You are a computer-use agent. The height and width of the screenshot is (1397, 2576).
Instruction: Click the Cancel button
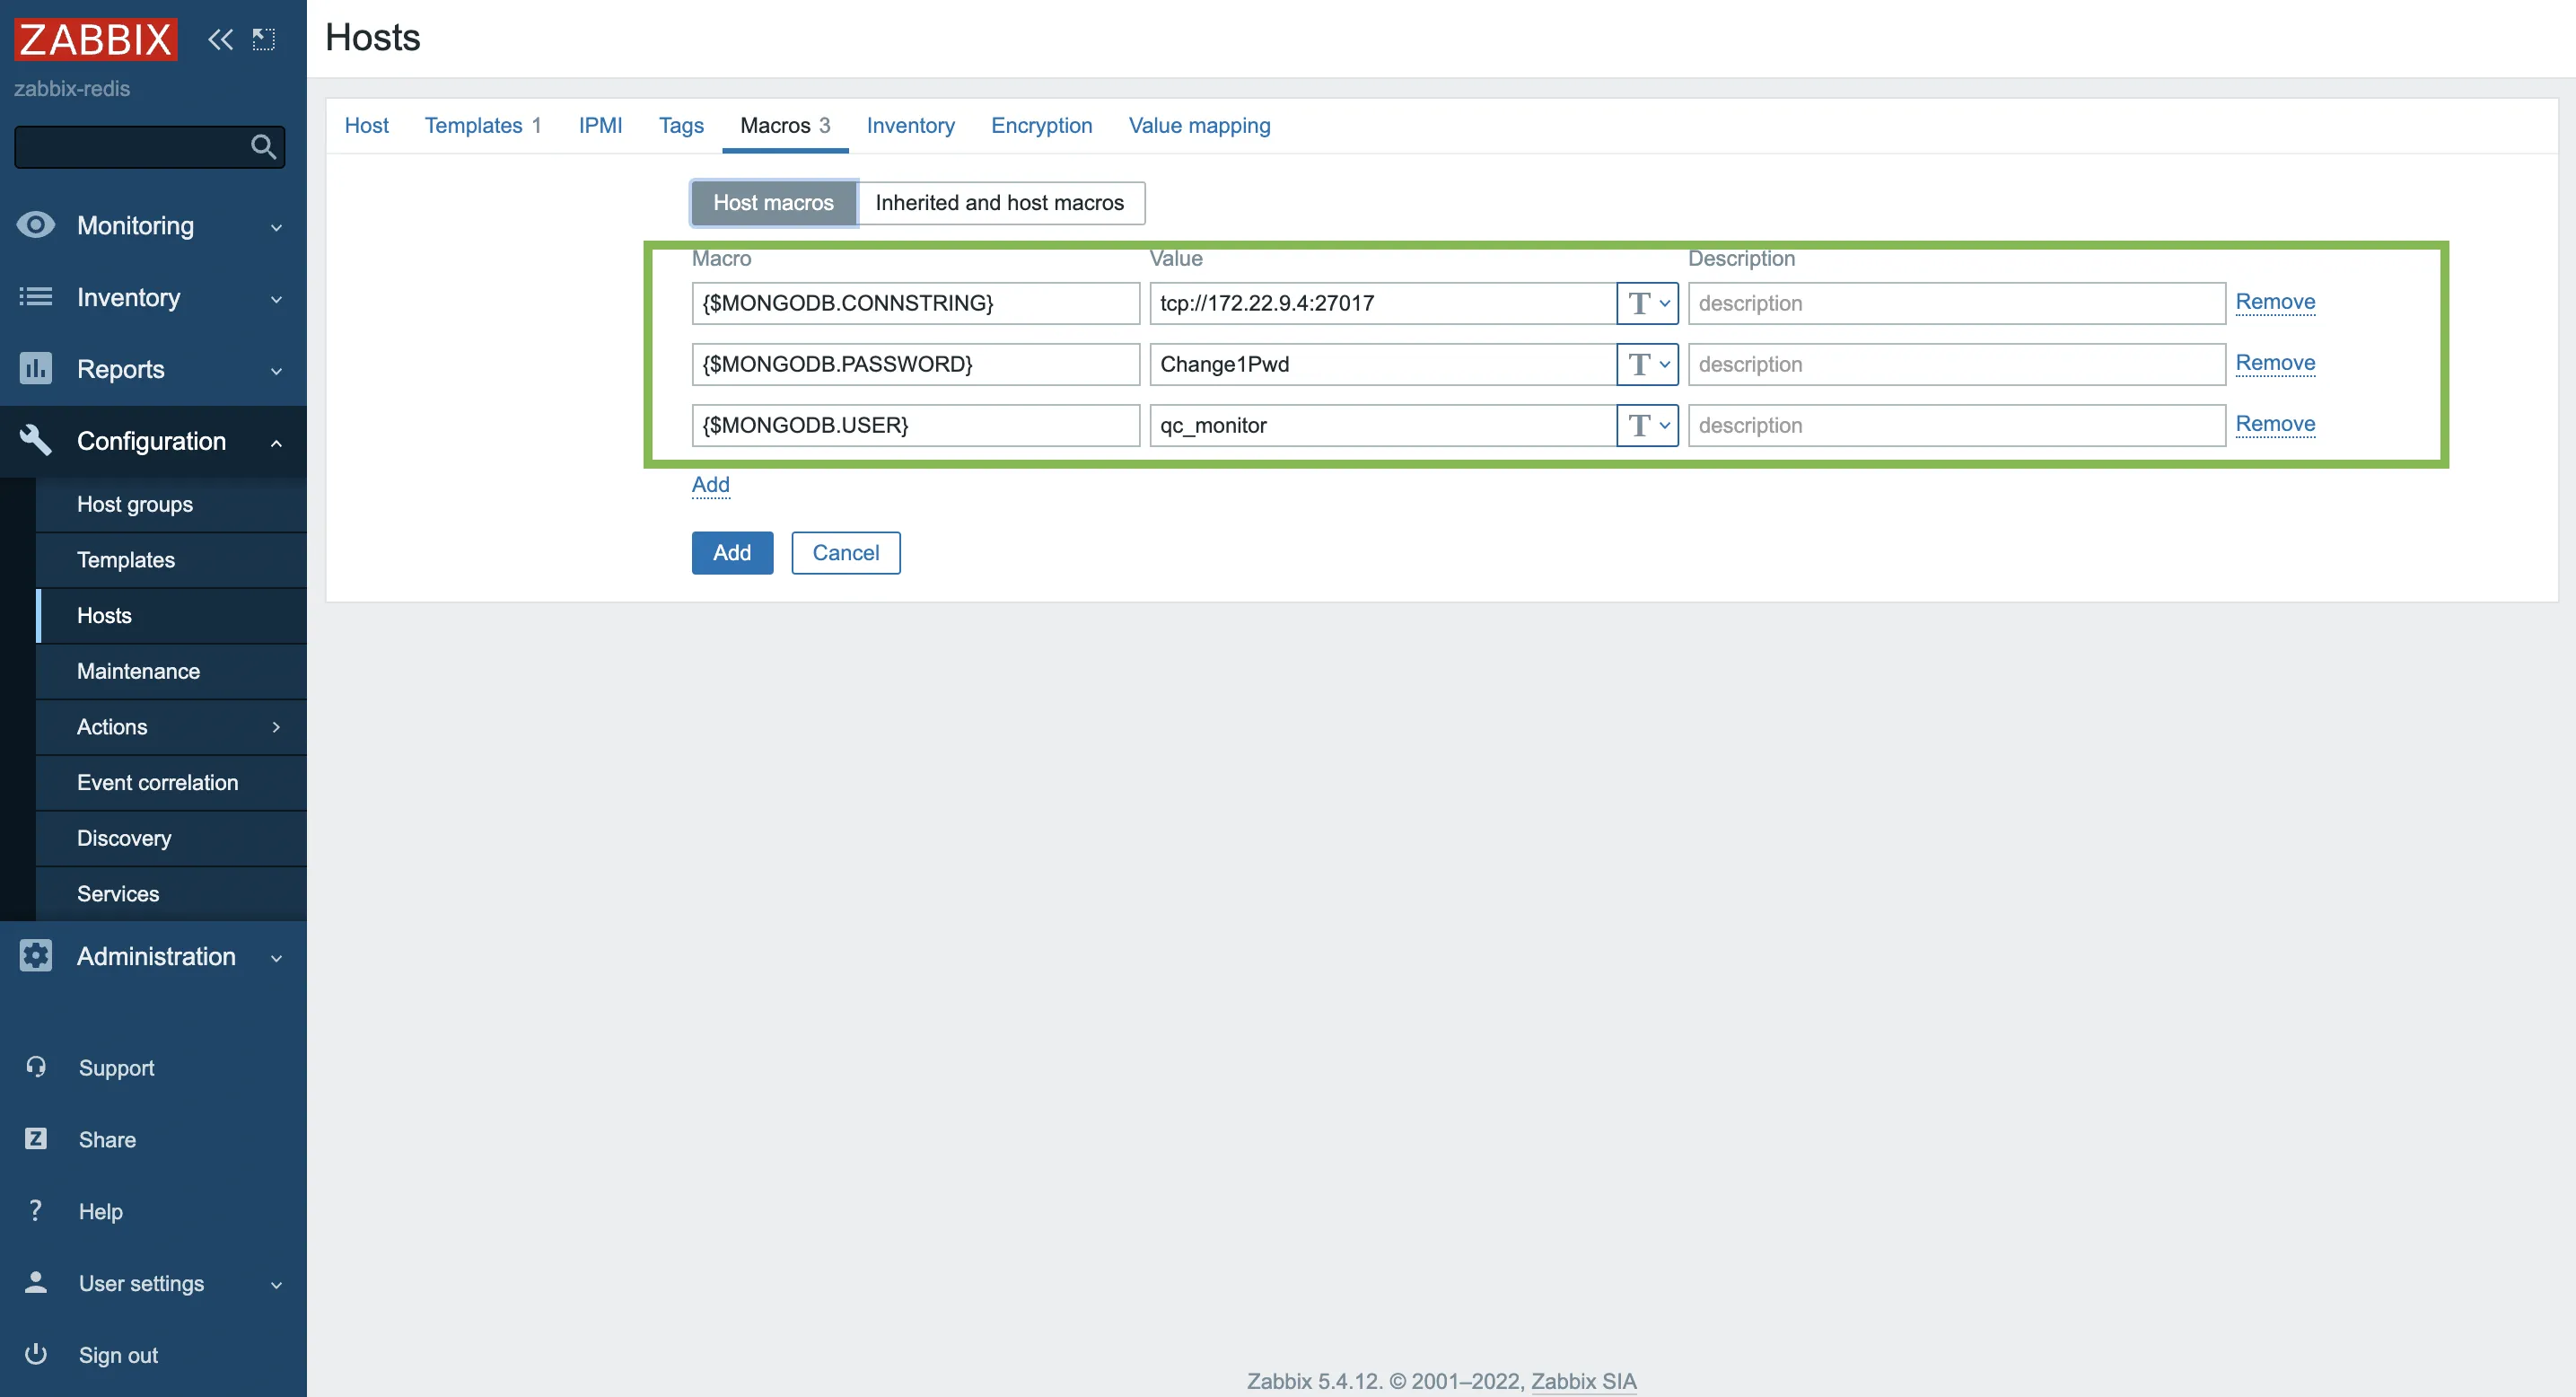click(845, 553)
